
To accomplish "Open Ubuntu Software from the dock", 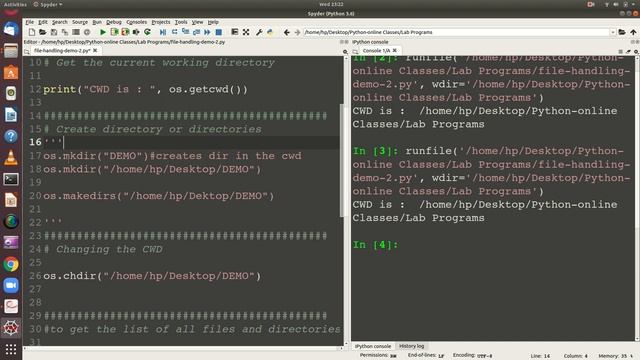I will pos(11,73).
